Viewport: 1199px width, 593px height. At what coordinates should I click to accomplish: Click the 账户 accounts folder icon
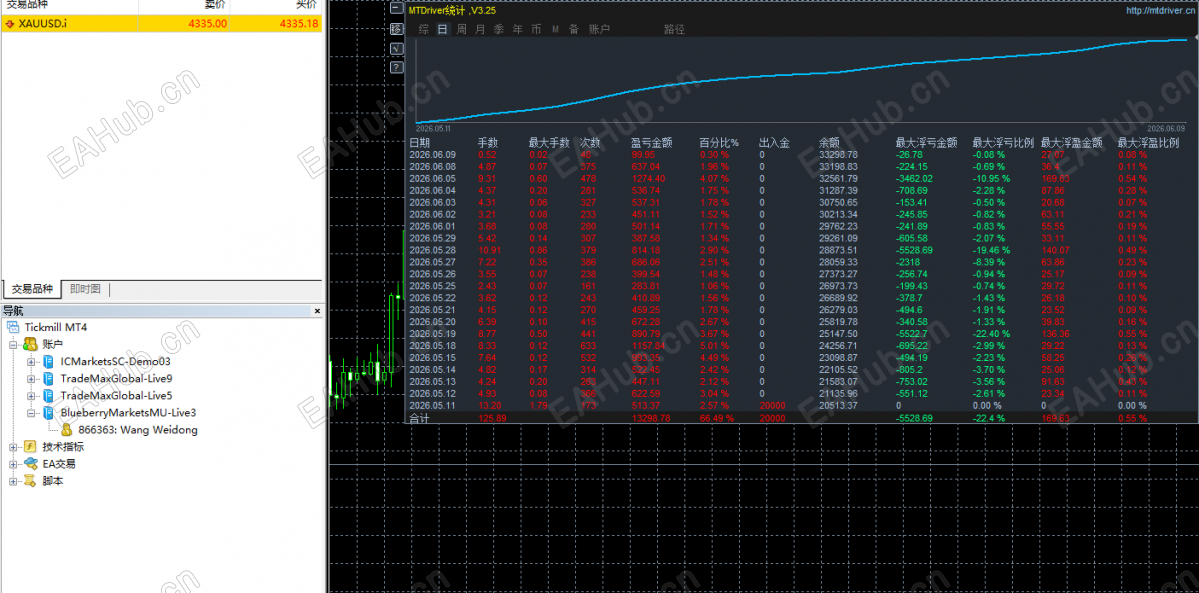point(31,344)
